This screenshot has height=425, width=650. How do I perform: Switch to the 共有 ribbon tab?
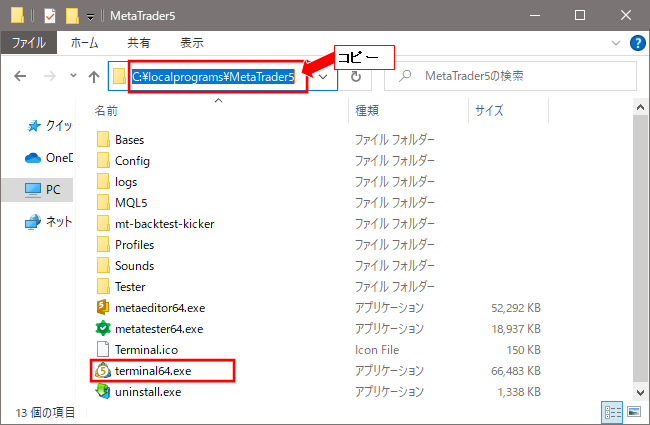point(138,42)
